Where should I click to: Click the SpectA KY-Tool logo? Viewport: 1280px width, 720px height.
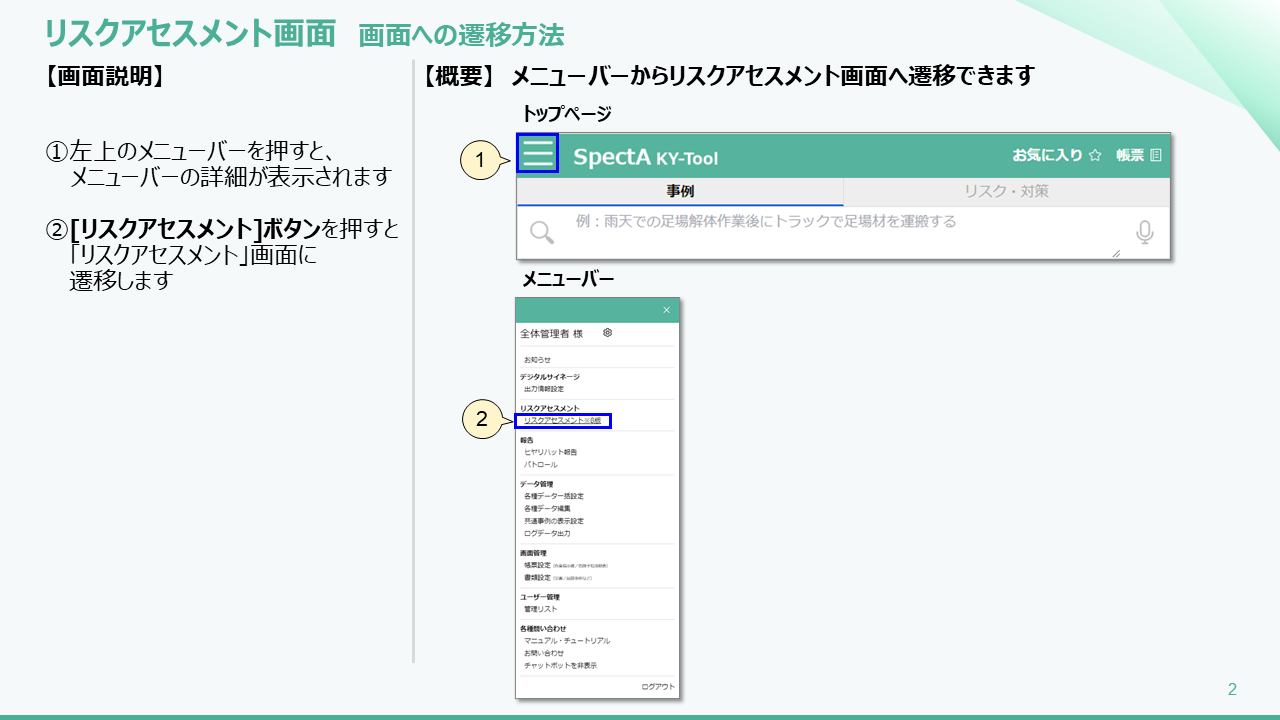tap(645, 157)
